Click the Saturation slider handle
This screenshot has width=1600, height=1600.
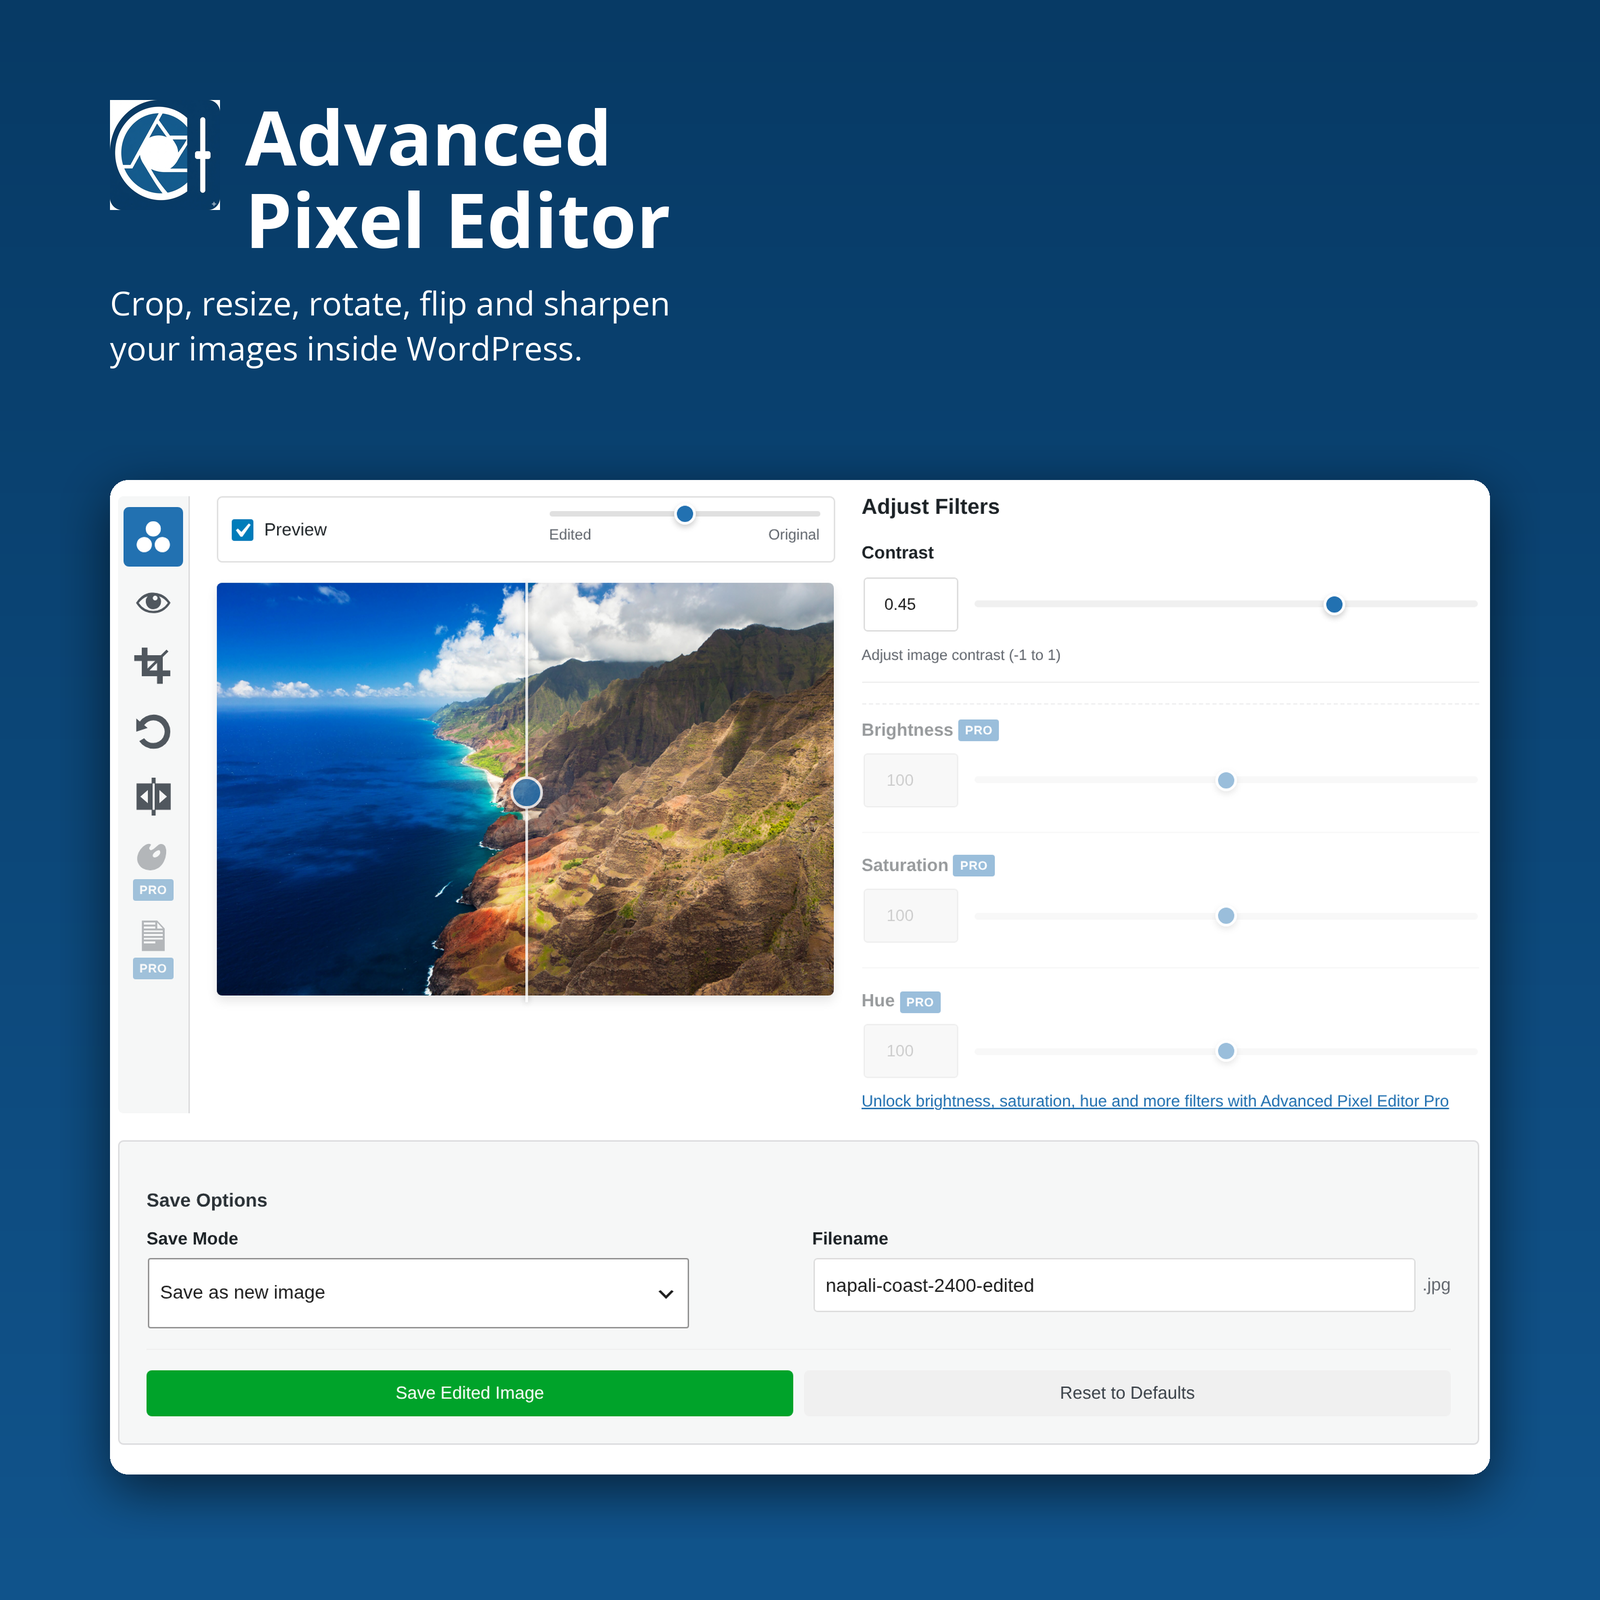click(x=1226, y=916)
